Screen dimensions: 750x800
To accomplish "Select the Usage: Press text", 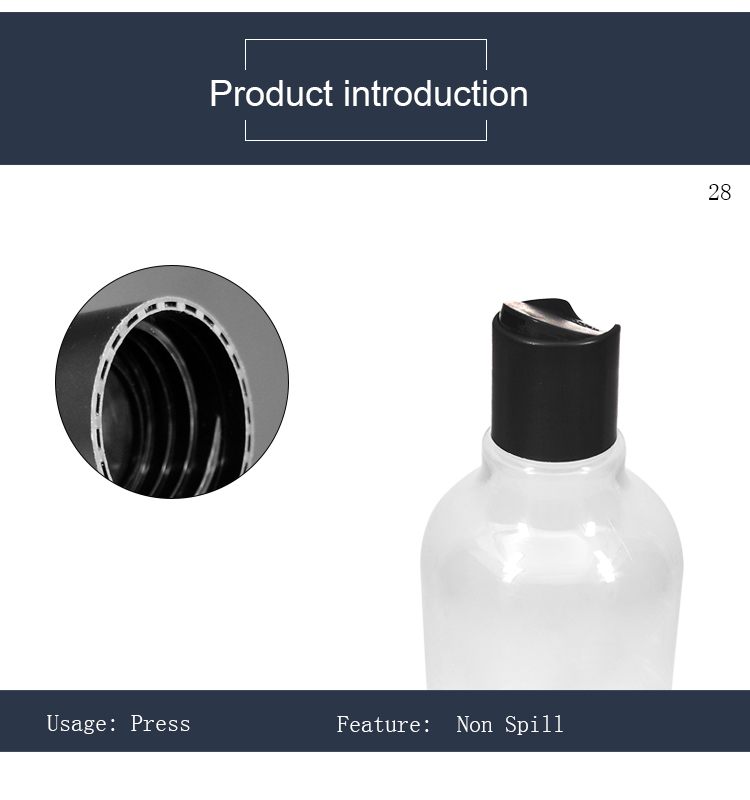I will (x=118, y=723).
